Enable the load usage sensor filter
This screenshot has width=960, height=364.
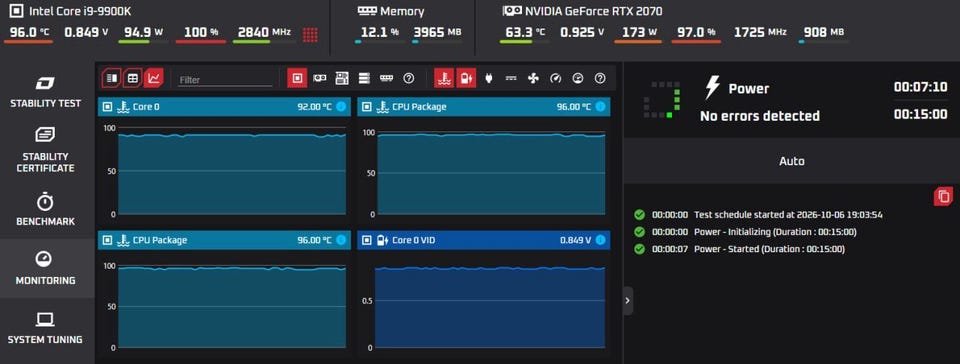pyautogui.click(x=577, y=78)
